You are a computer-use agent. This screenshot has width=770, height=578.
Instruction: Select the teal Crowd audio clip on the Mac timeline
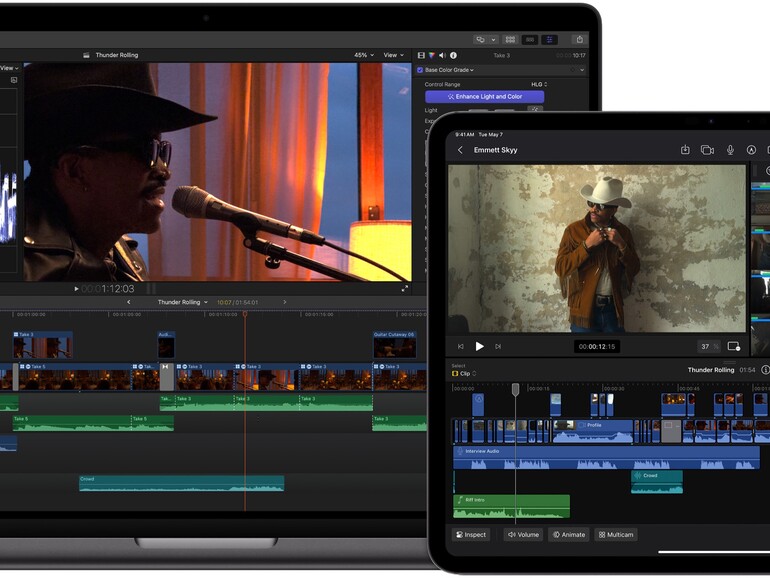(x=182, y=483)
